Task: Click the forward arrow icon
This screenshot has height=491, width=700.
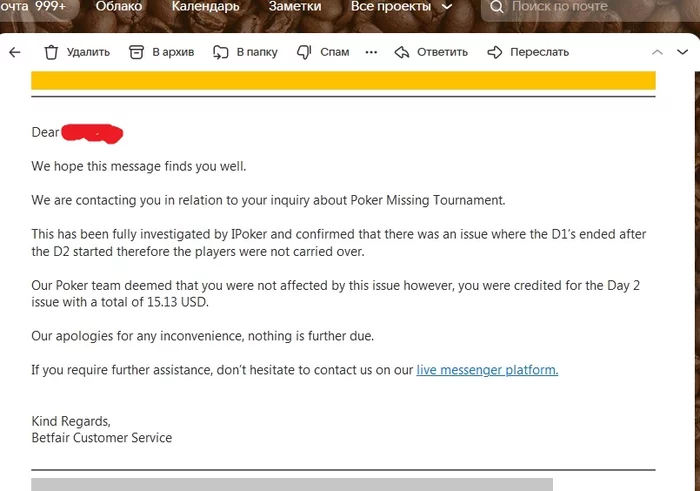Action: [494, 52]
